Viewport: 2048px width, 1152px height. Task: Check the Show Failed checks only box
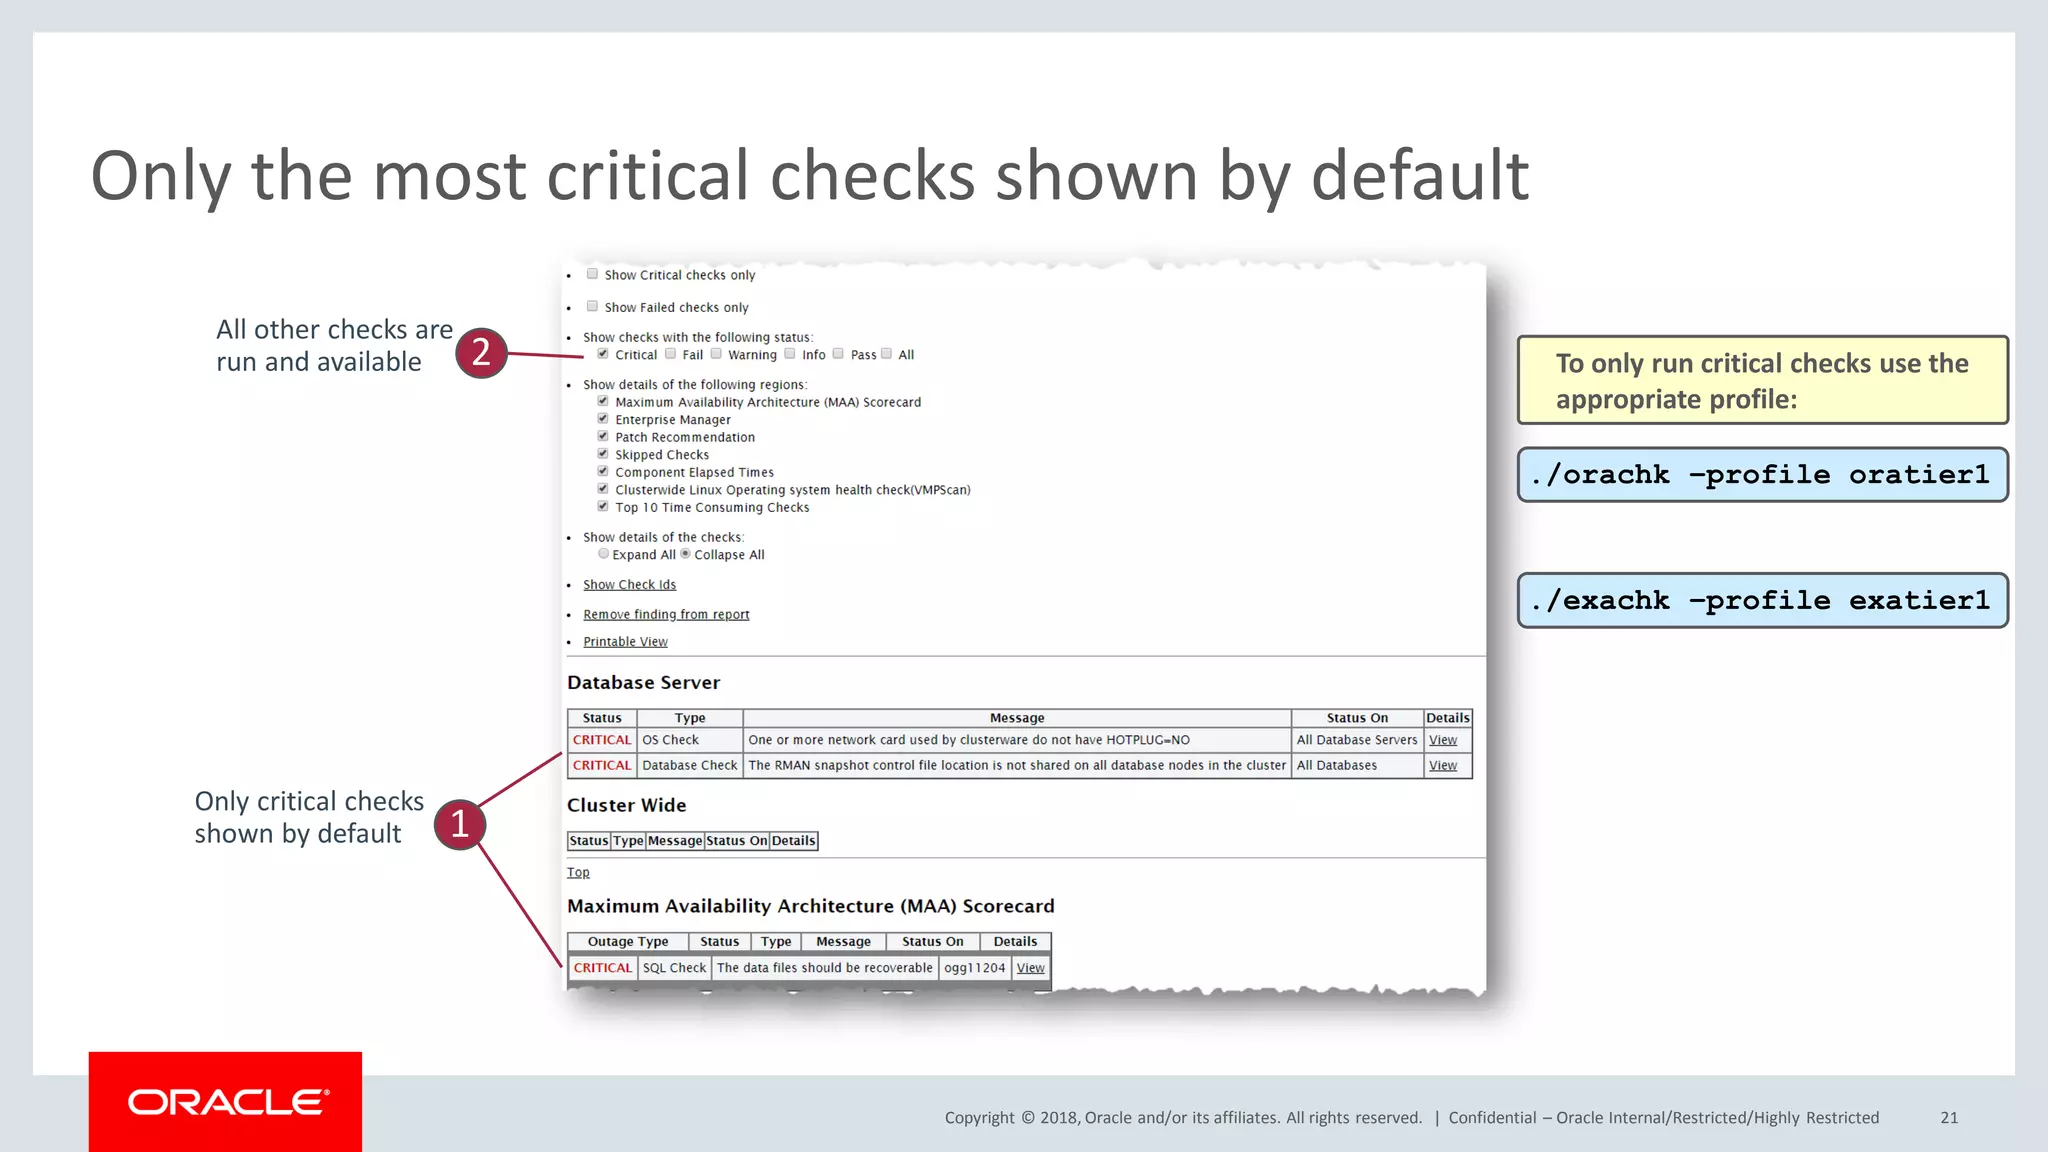coord(592,306)
